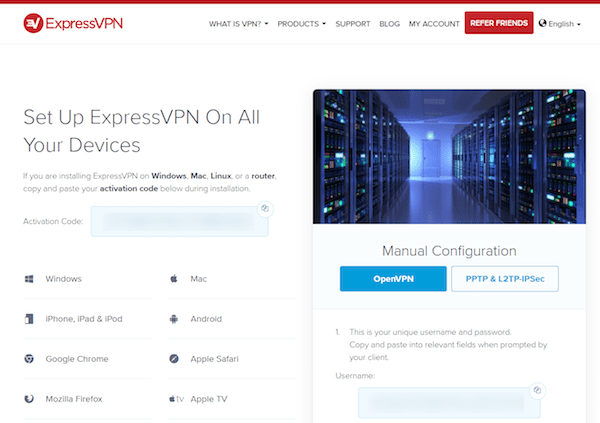
Task: Go to the Support page
Action: pos(353,24)
